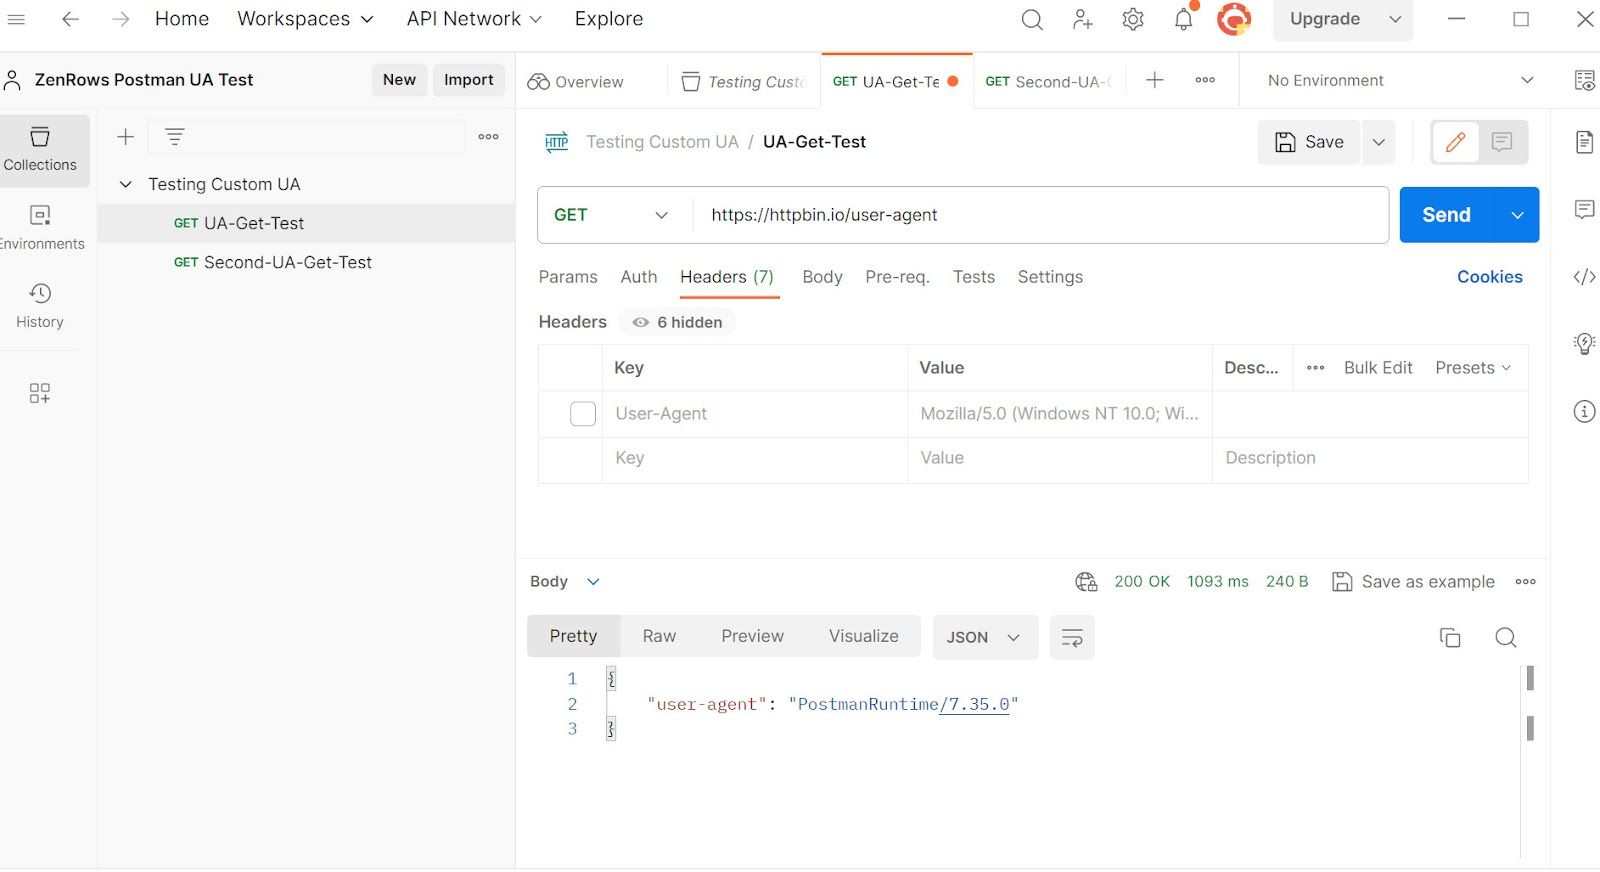
Task: Go forward with the right arrow
Action: (121, 19)
